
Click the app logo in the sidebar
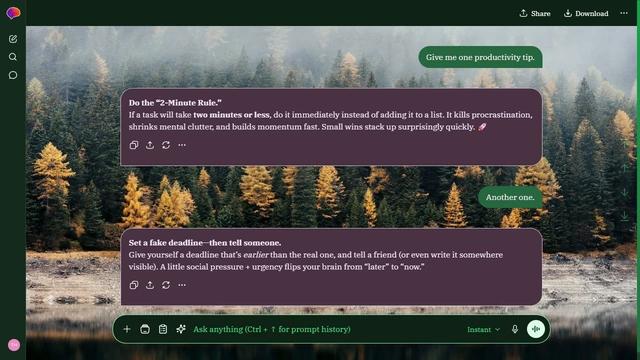click(13, 13)
